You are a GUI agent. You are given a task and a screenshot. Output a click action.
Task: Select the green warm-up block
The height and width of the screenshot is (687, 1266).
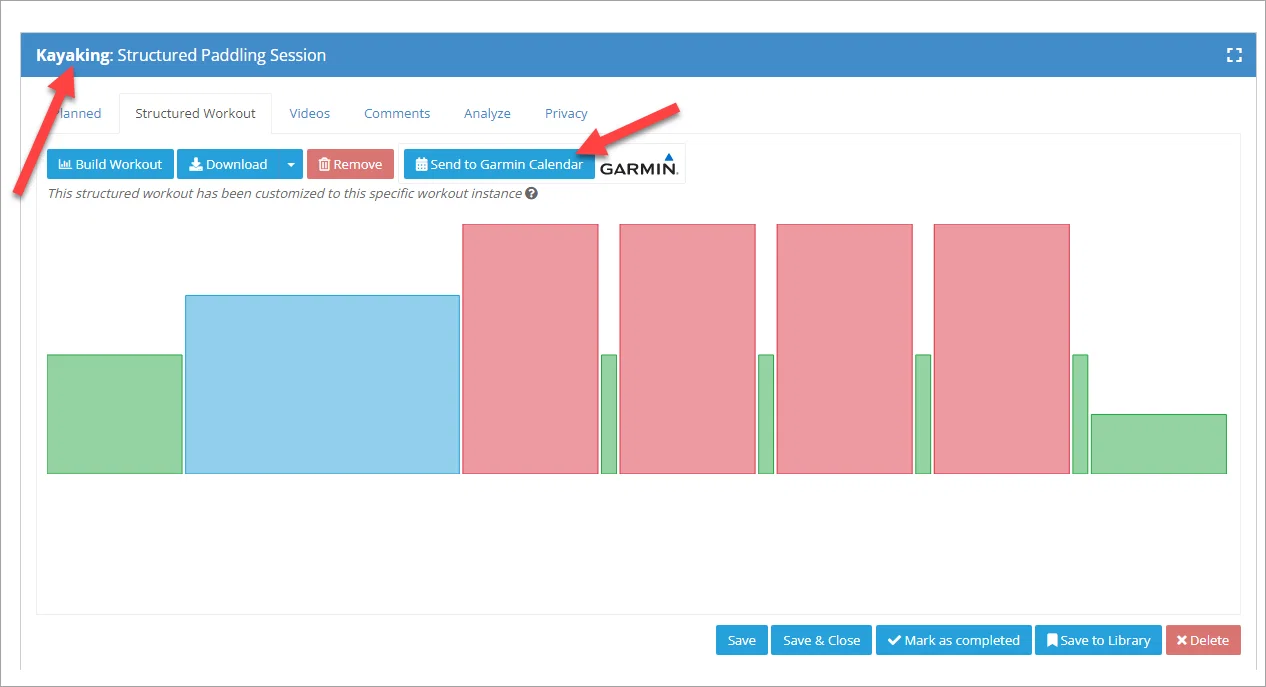tap(114, 414)
